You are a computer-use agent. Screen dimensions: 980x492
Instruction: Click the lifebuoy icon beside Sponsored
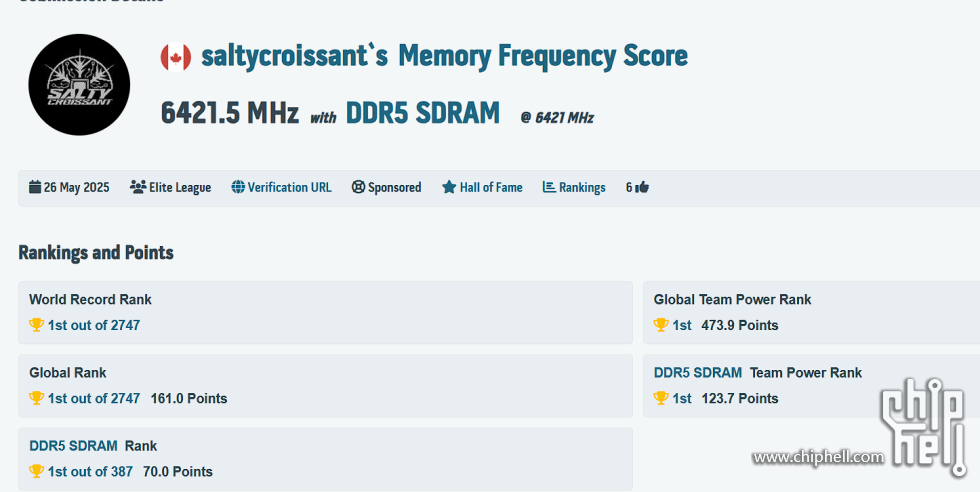point(358,187)
